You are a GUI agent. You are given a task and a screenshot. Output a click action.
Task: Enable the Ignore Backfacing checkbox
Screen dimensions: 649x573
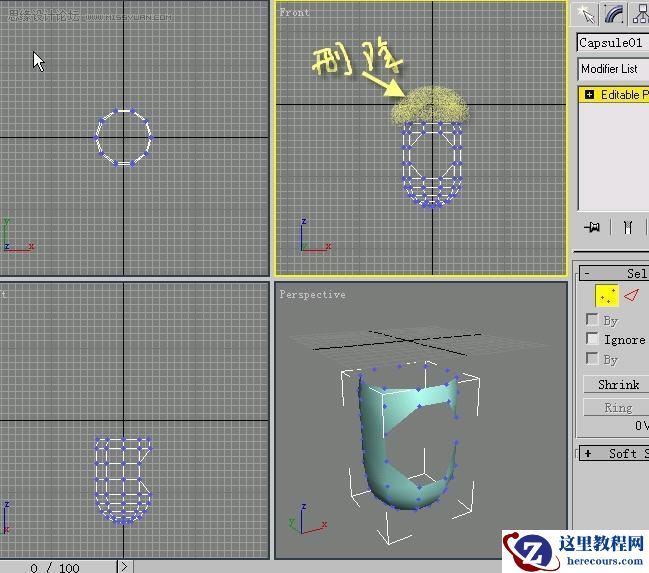(x=592, y=339)
